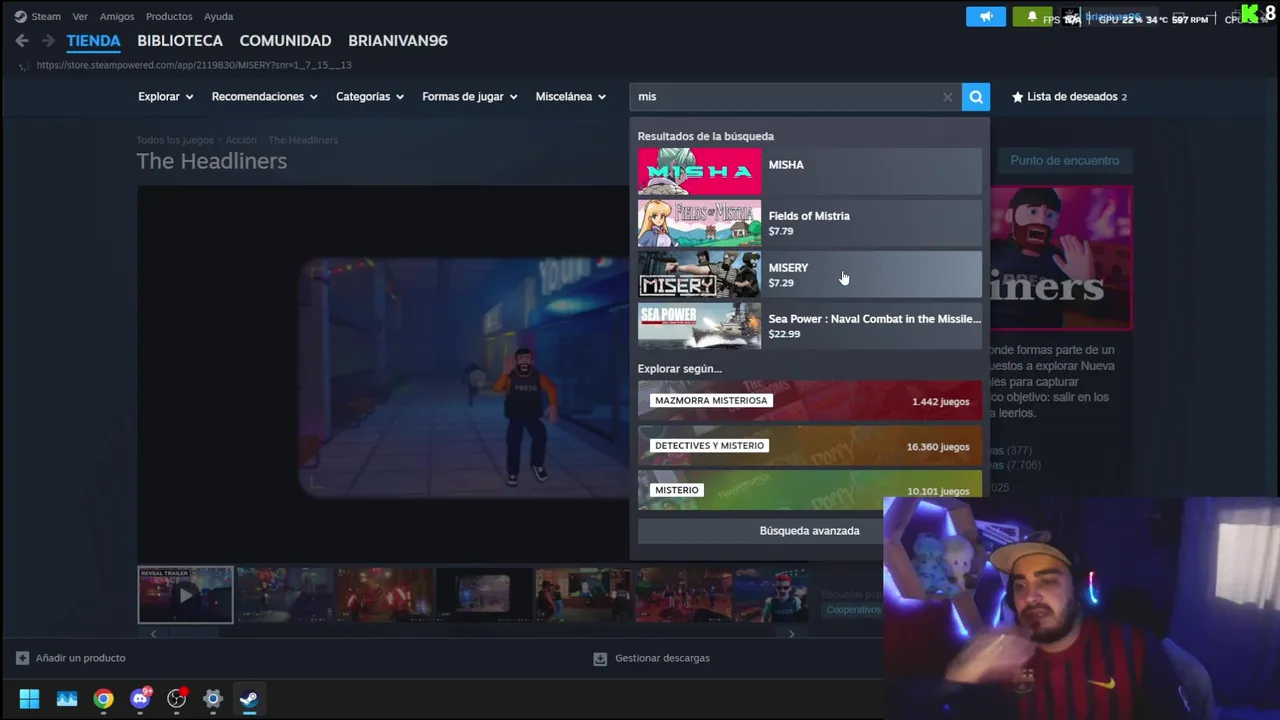Open the Ayuda menu
This screenshot has width=1280, height=720.
(218, 16)
